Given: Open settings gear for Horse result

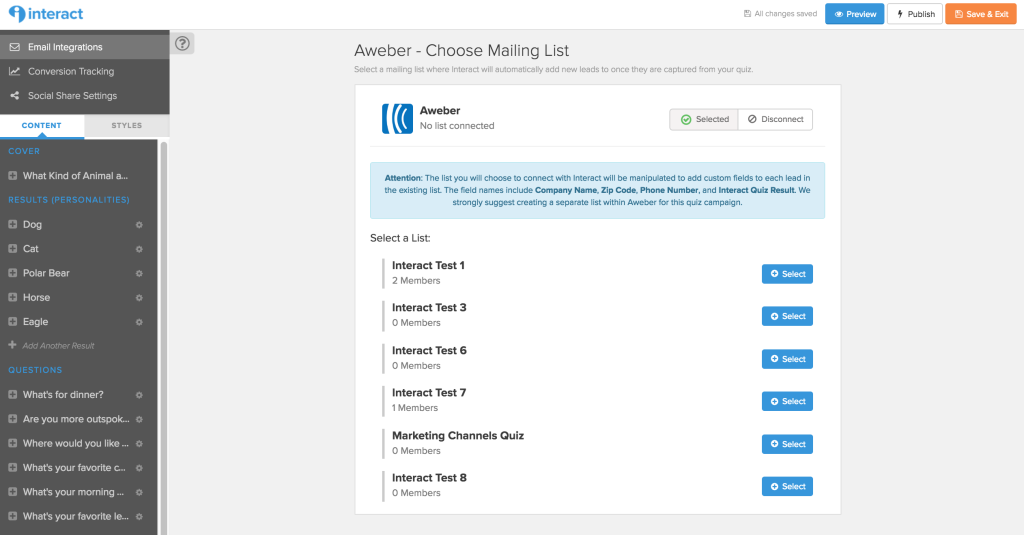Looking at the screenshot, I should pos(139,297).
